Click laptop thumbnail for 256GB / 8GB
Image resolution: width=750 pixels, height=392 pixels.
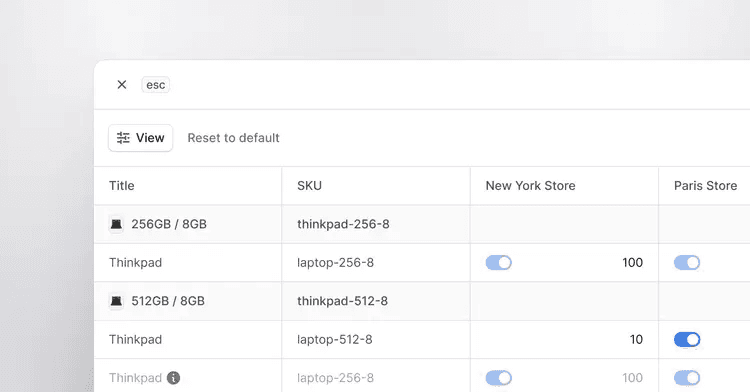(116, 224)
